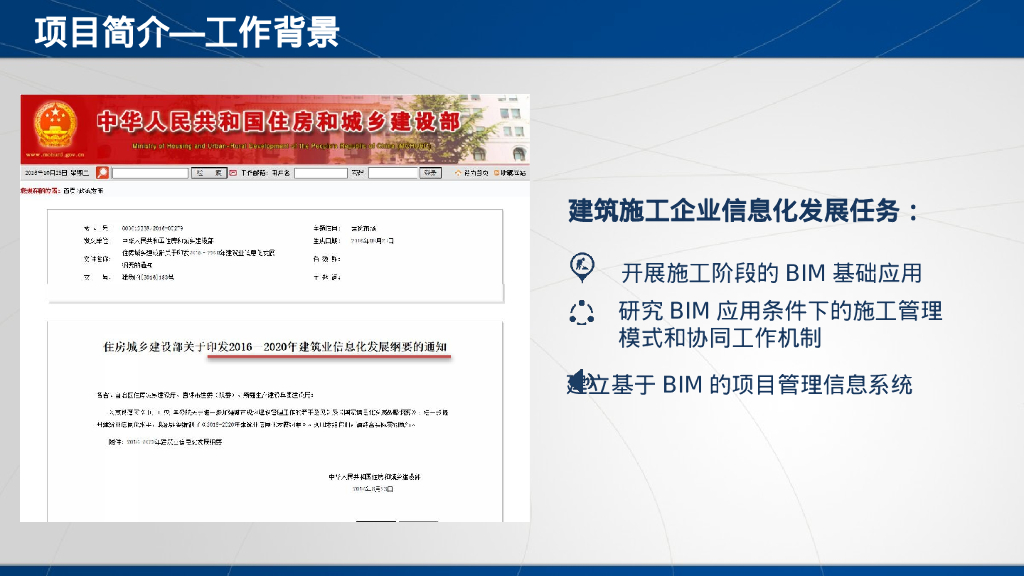Click the text 研究 BIM 应用条件下的施工管理
Viewport: 1024px width, 576px height.
click(x=780, y=311)
